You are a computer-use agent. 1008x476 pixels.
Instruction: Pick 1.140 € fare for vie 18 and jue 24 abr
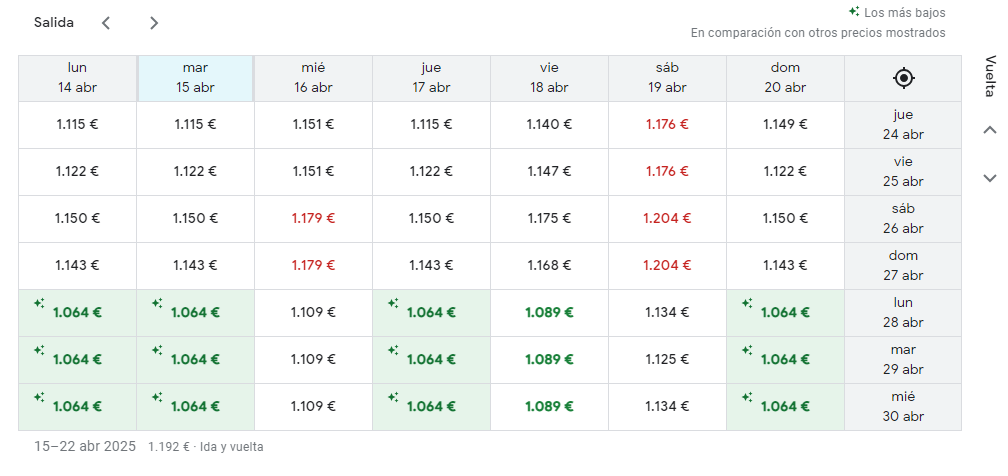click(549, 125)
